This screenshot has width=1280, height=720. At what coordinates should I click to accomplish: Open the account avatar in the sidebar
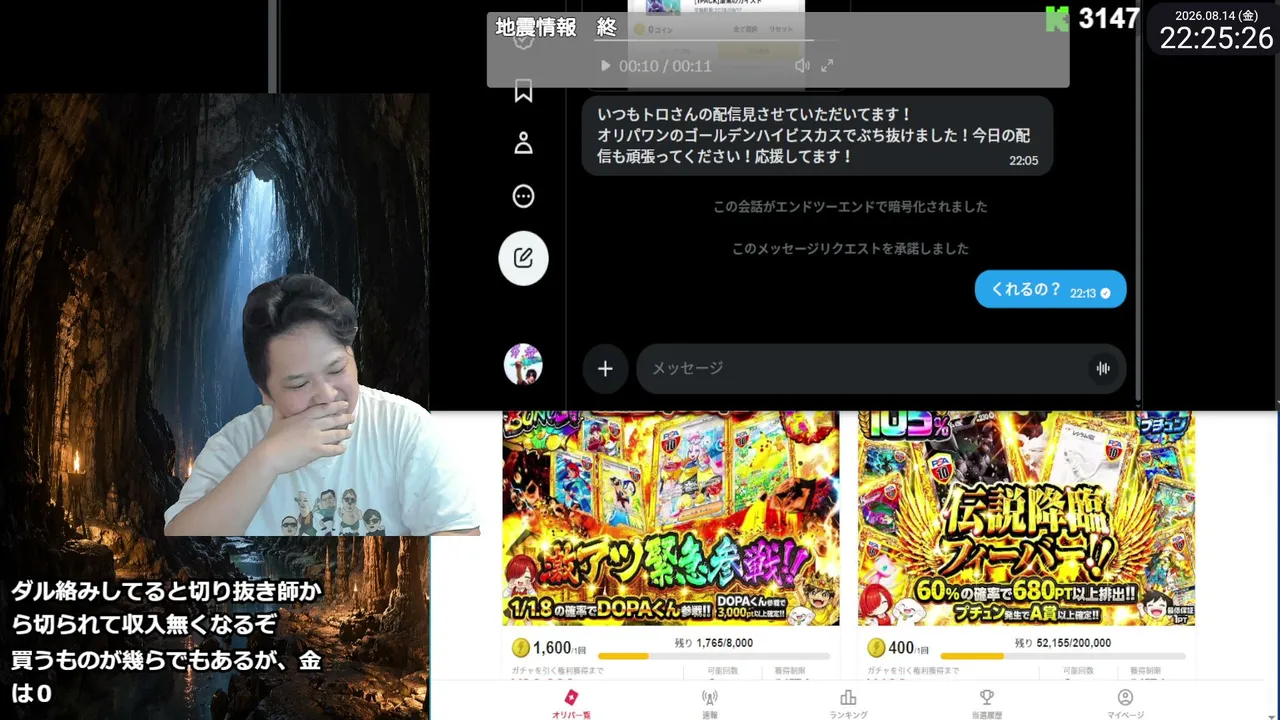523,364
